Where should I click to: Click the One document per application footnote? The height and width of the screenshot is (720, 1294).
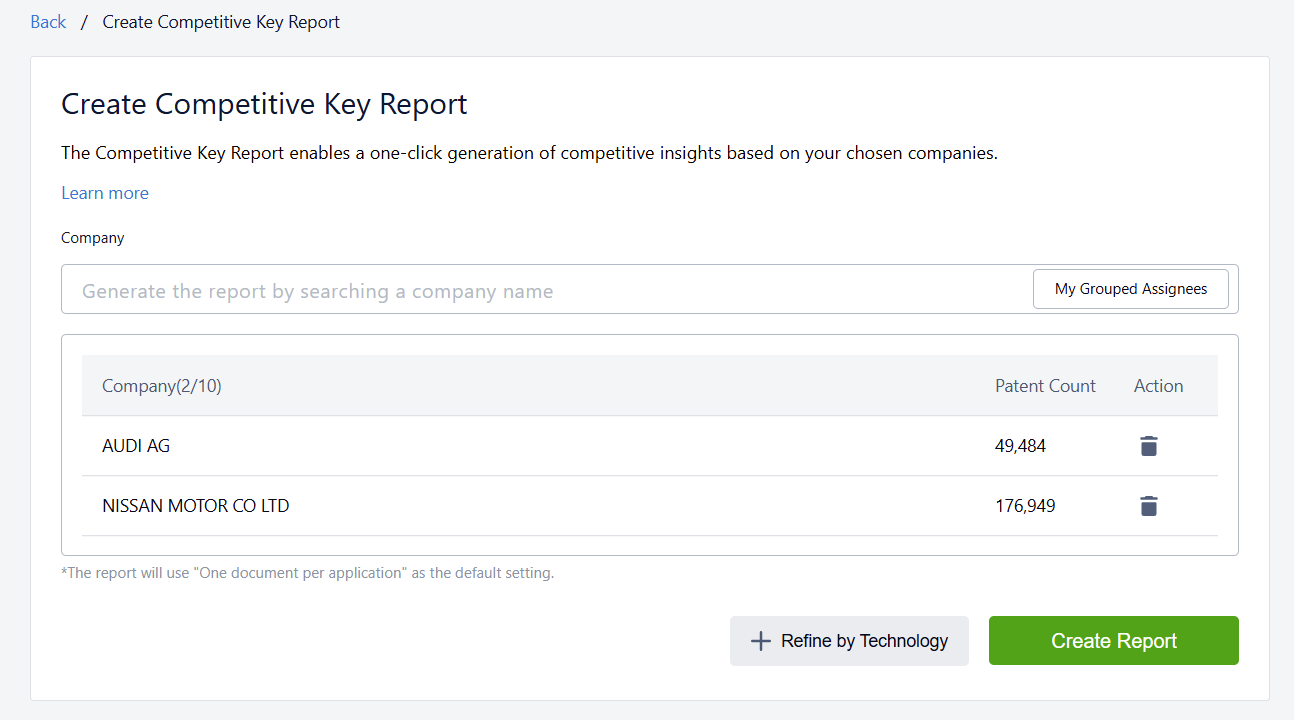tap(307, 573)
